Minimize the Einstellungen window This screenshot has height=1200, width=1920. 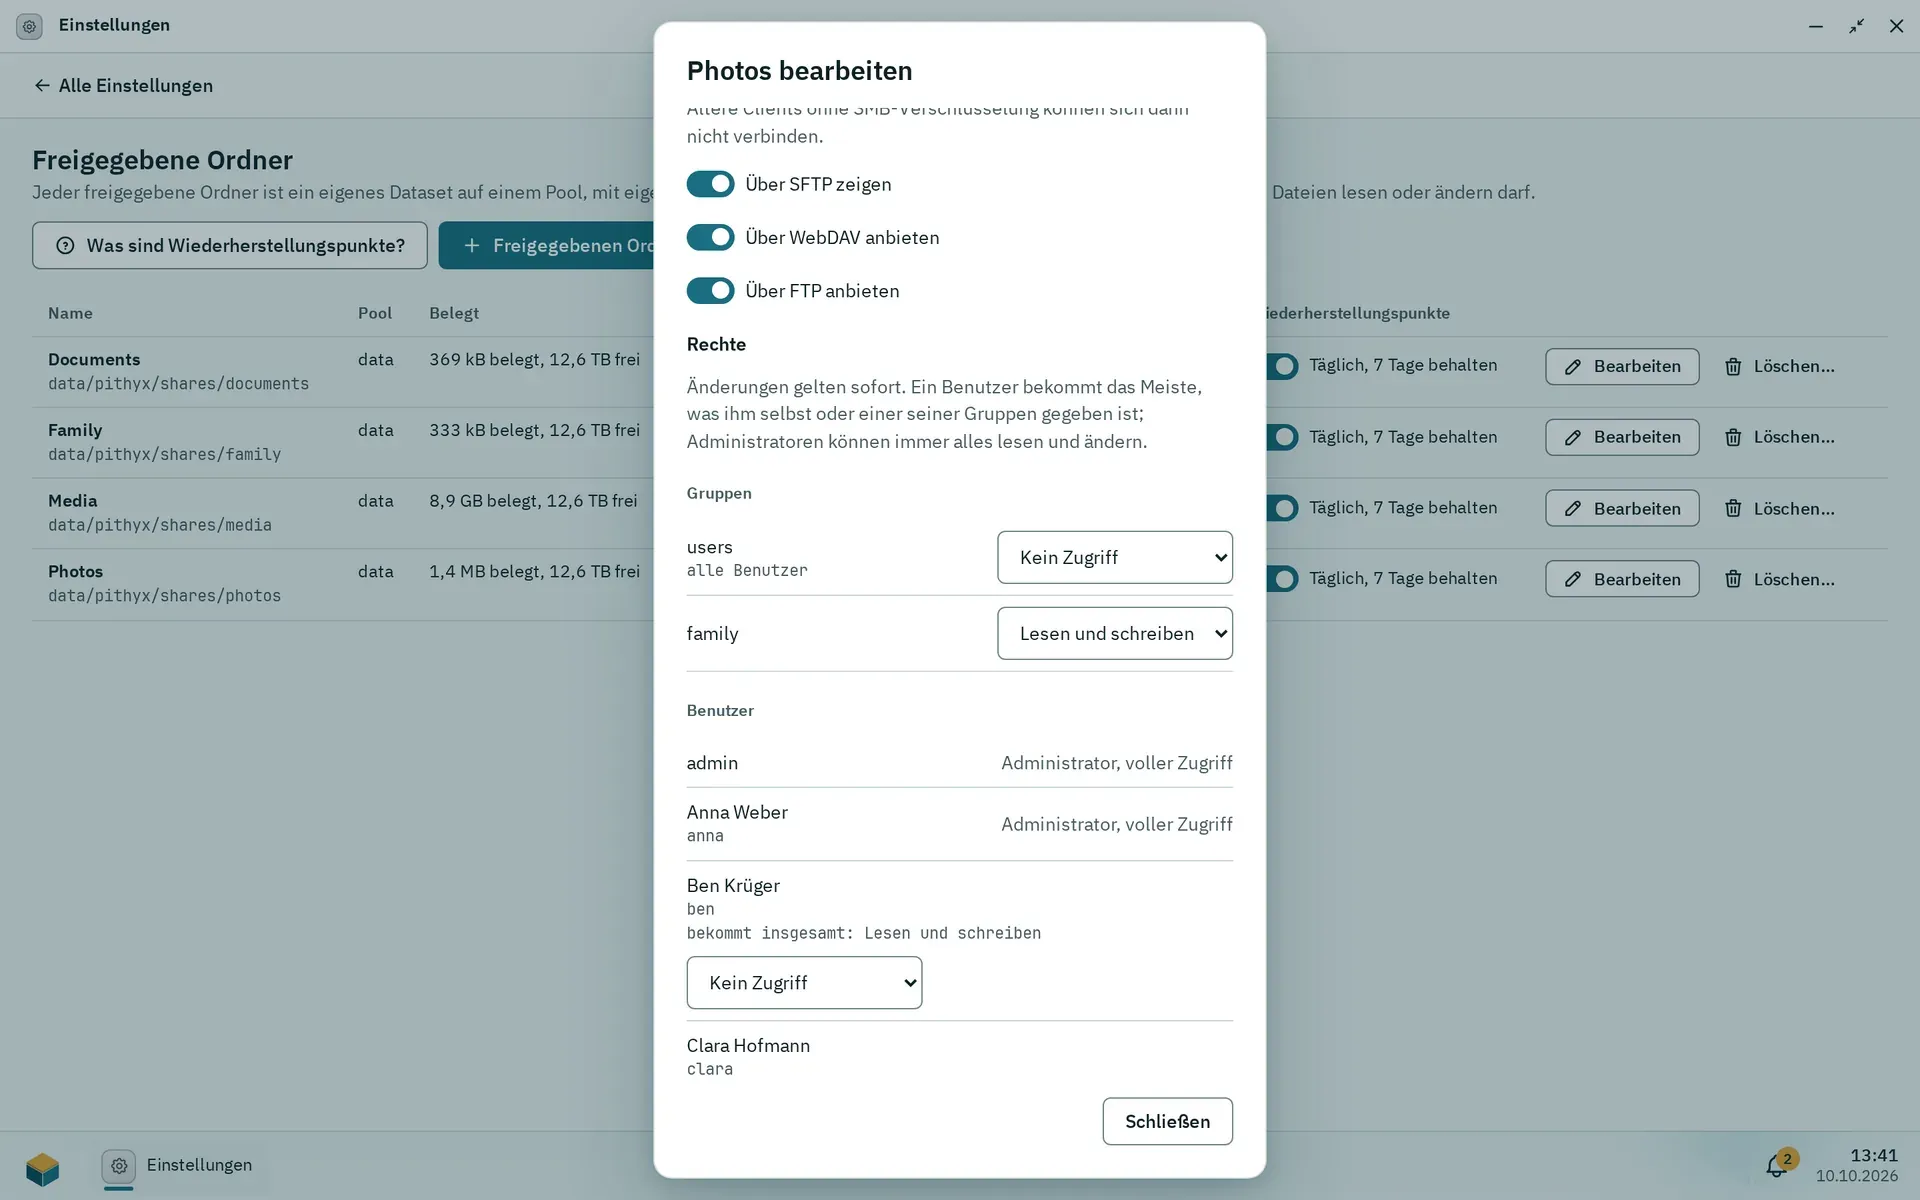point(1816,26)
